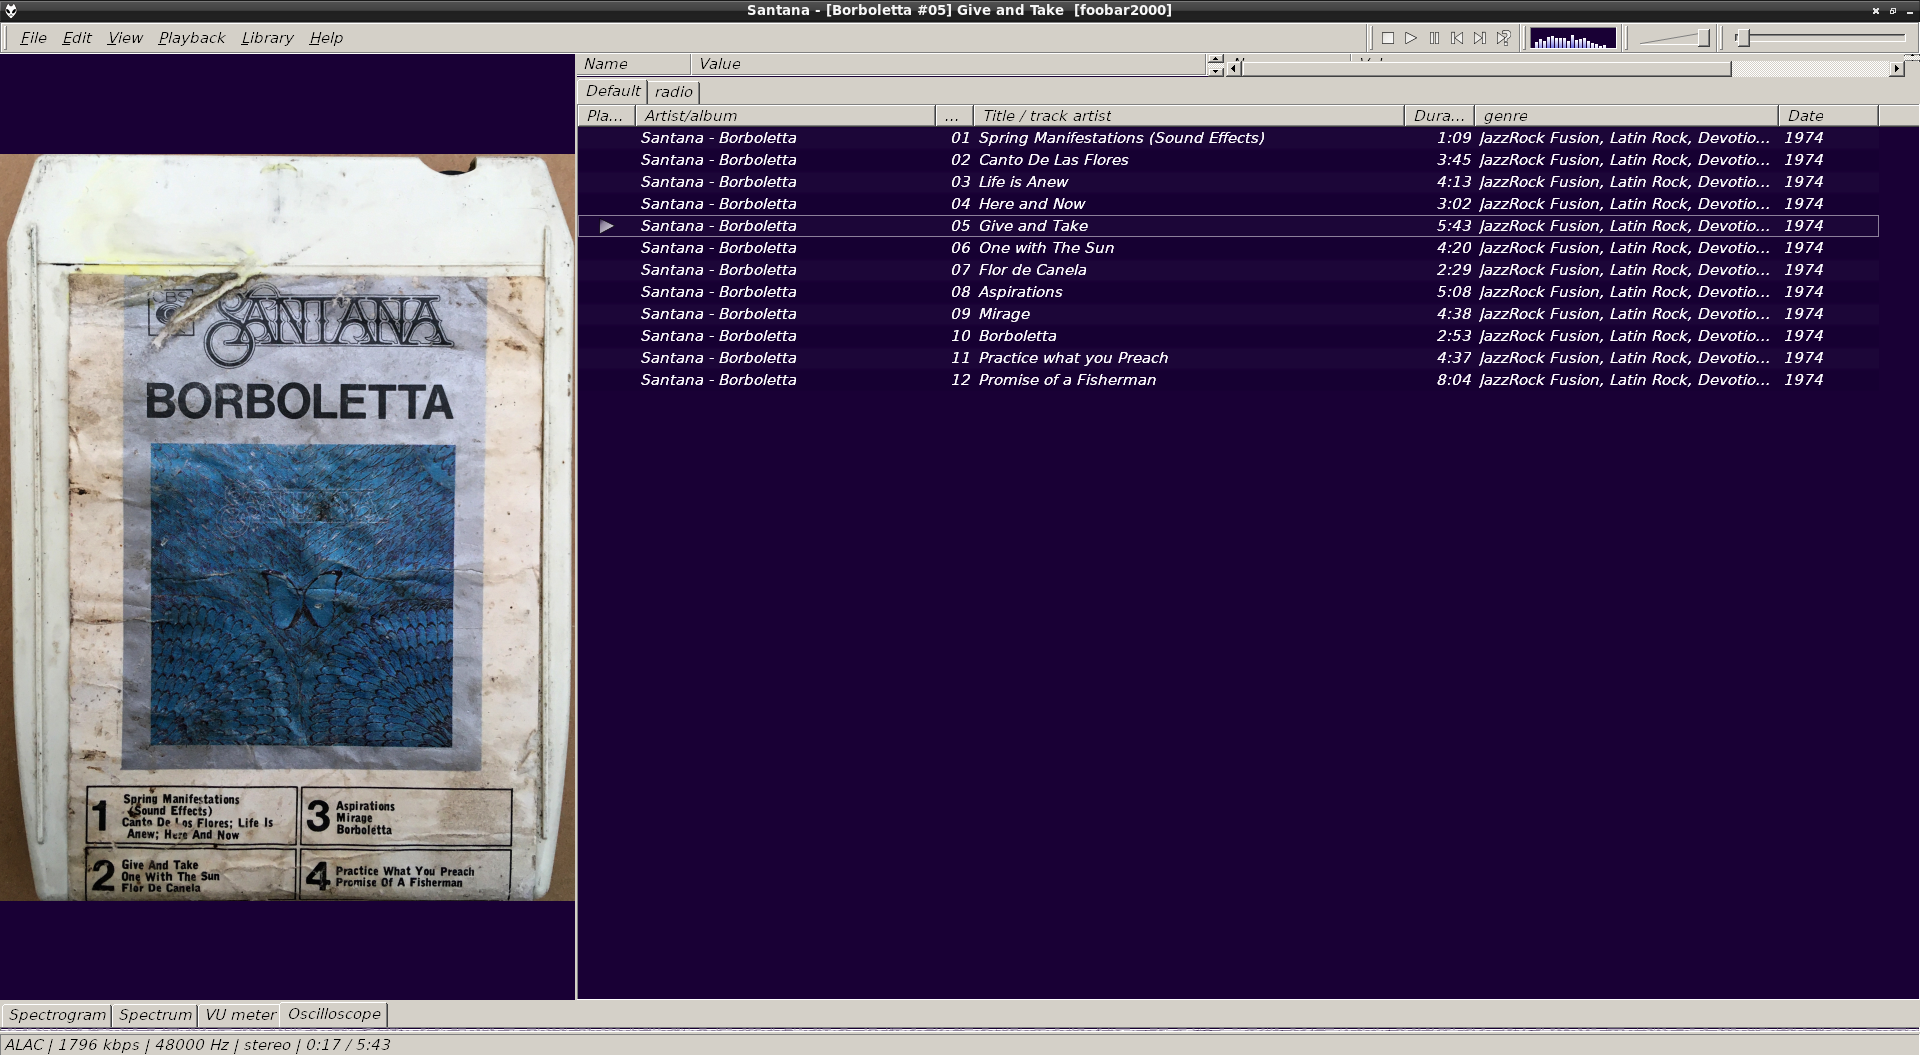
Task: Select track 07 Flor de Canela
Action: click(x=1228, y=270)
